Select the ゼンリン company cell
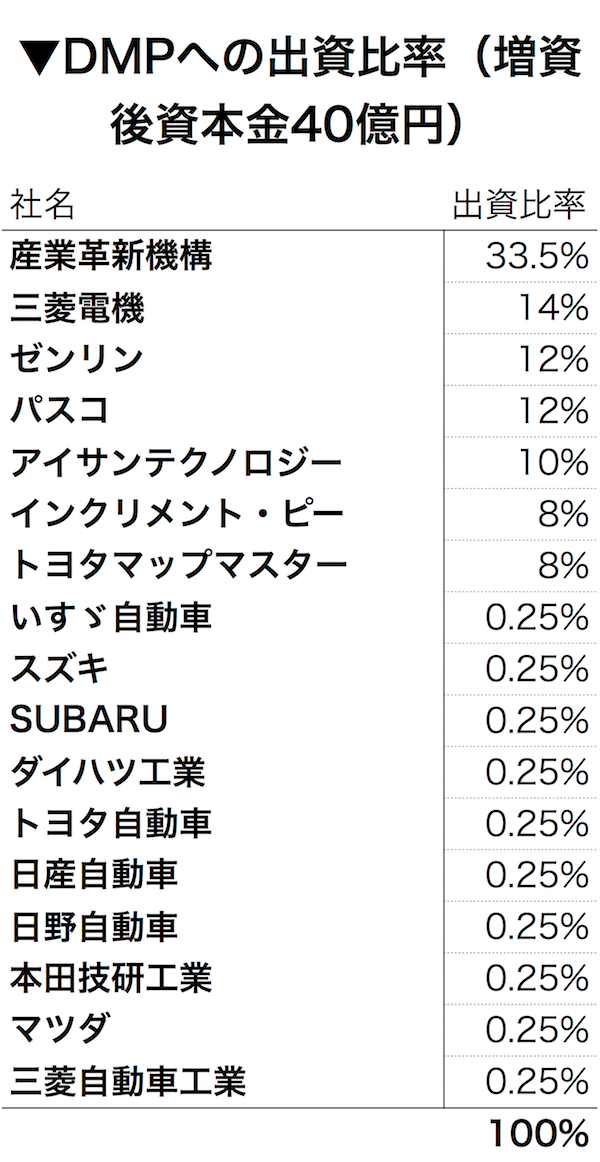This screenshot has height=1162, width=600. tap(77, 360)
